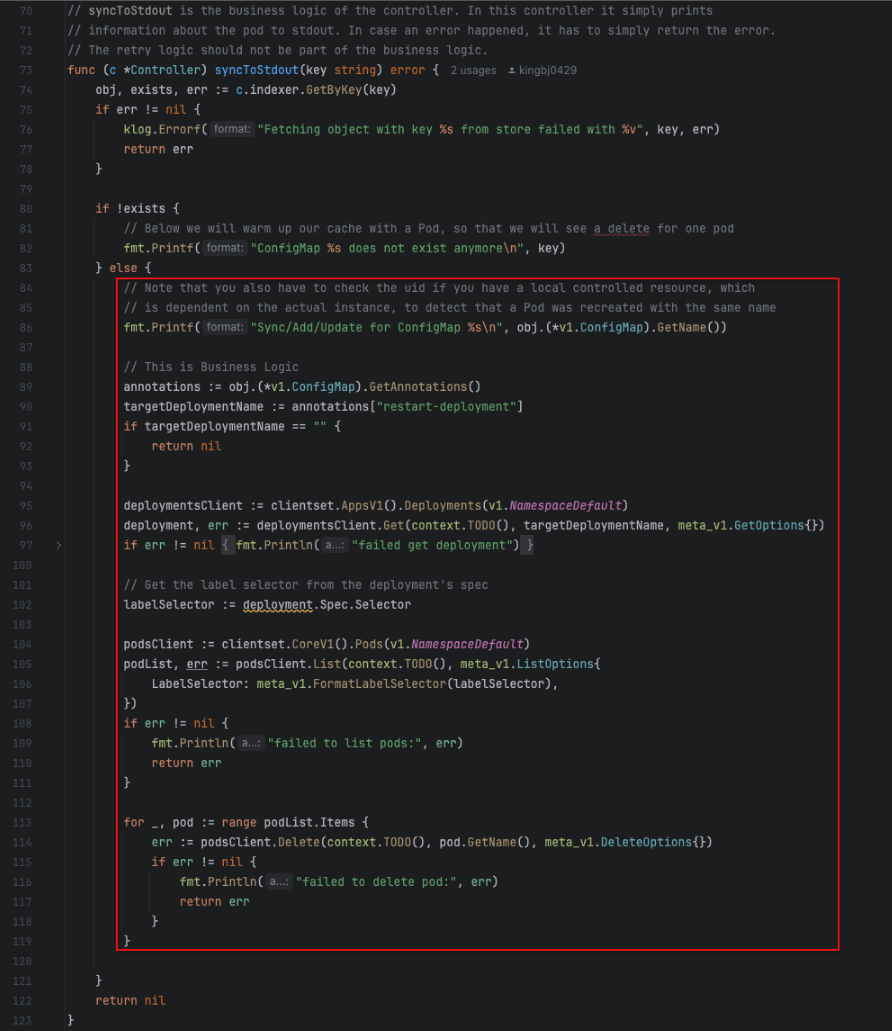The width and height of the screenshot is (892, 1031).
Task: Click 'GetByKey' method call on line 74
Action: tap(334, 90)
